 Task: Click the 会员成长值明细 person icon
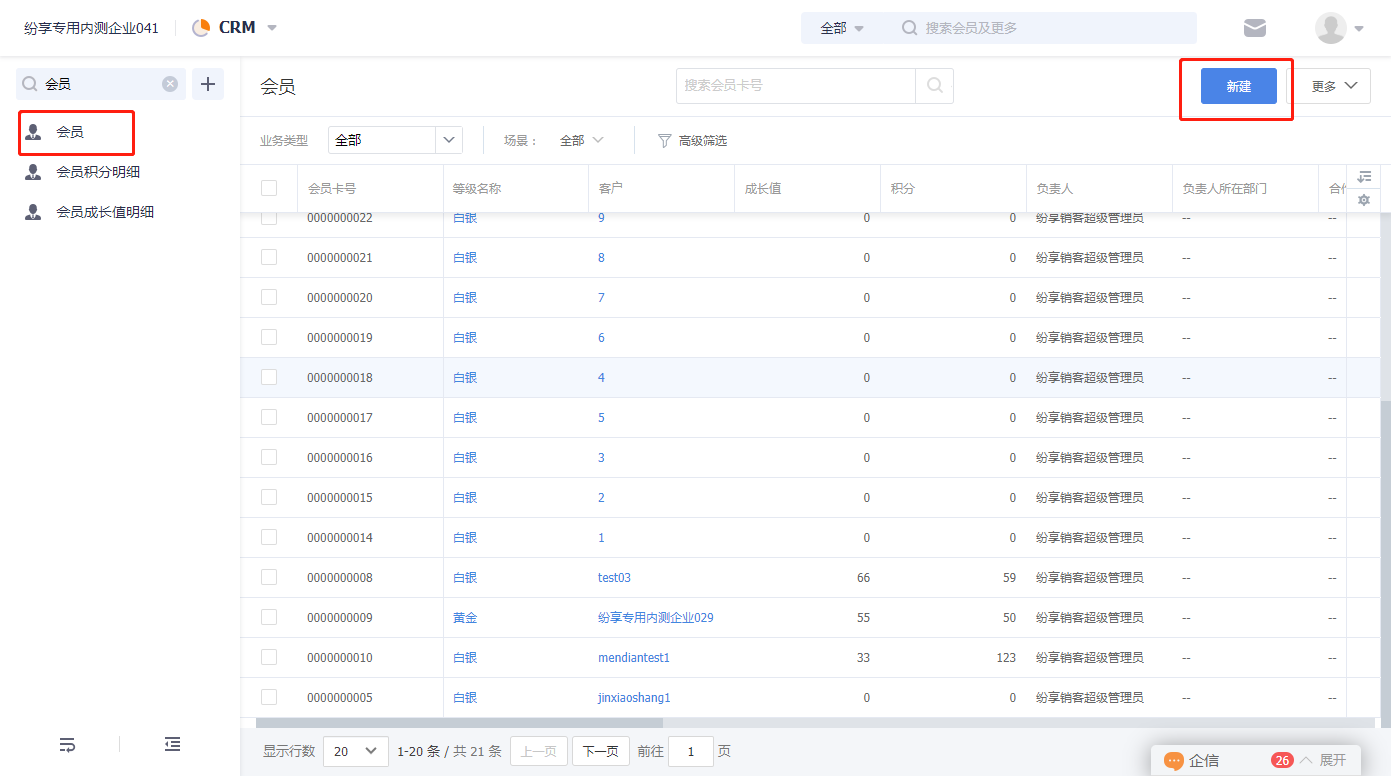tap(34, 212)
